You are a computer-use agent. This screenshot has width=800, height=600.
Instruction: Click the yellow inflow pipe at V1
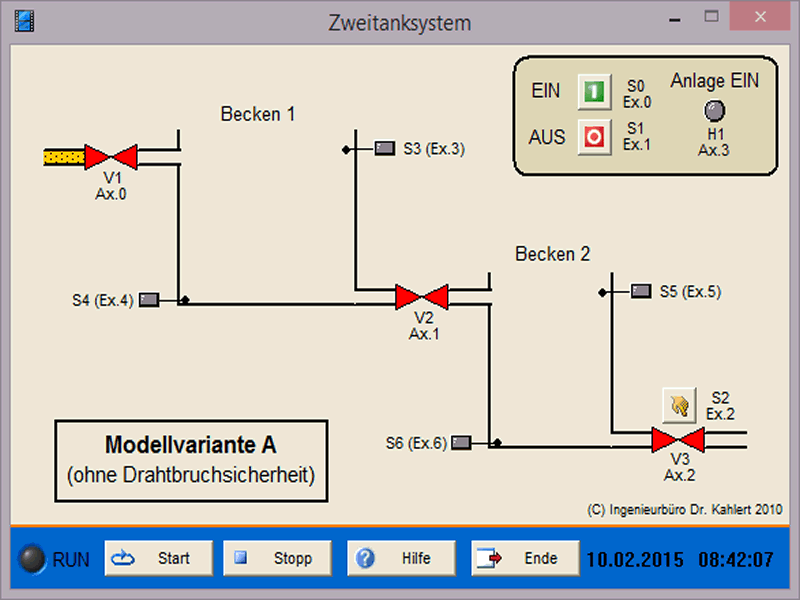click(x=63, y=157)
